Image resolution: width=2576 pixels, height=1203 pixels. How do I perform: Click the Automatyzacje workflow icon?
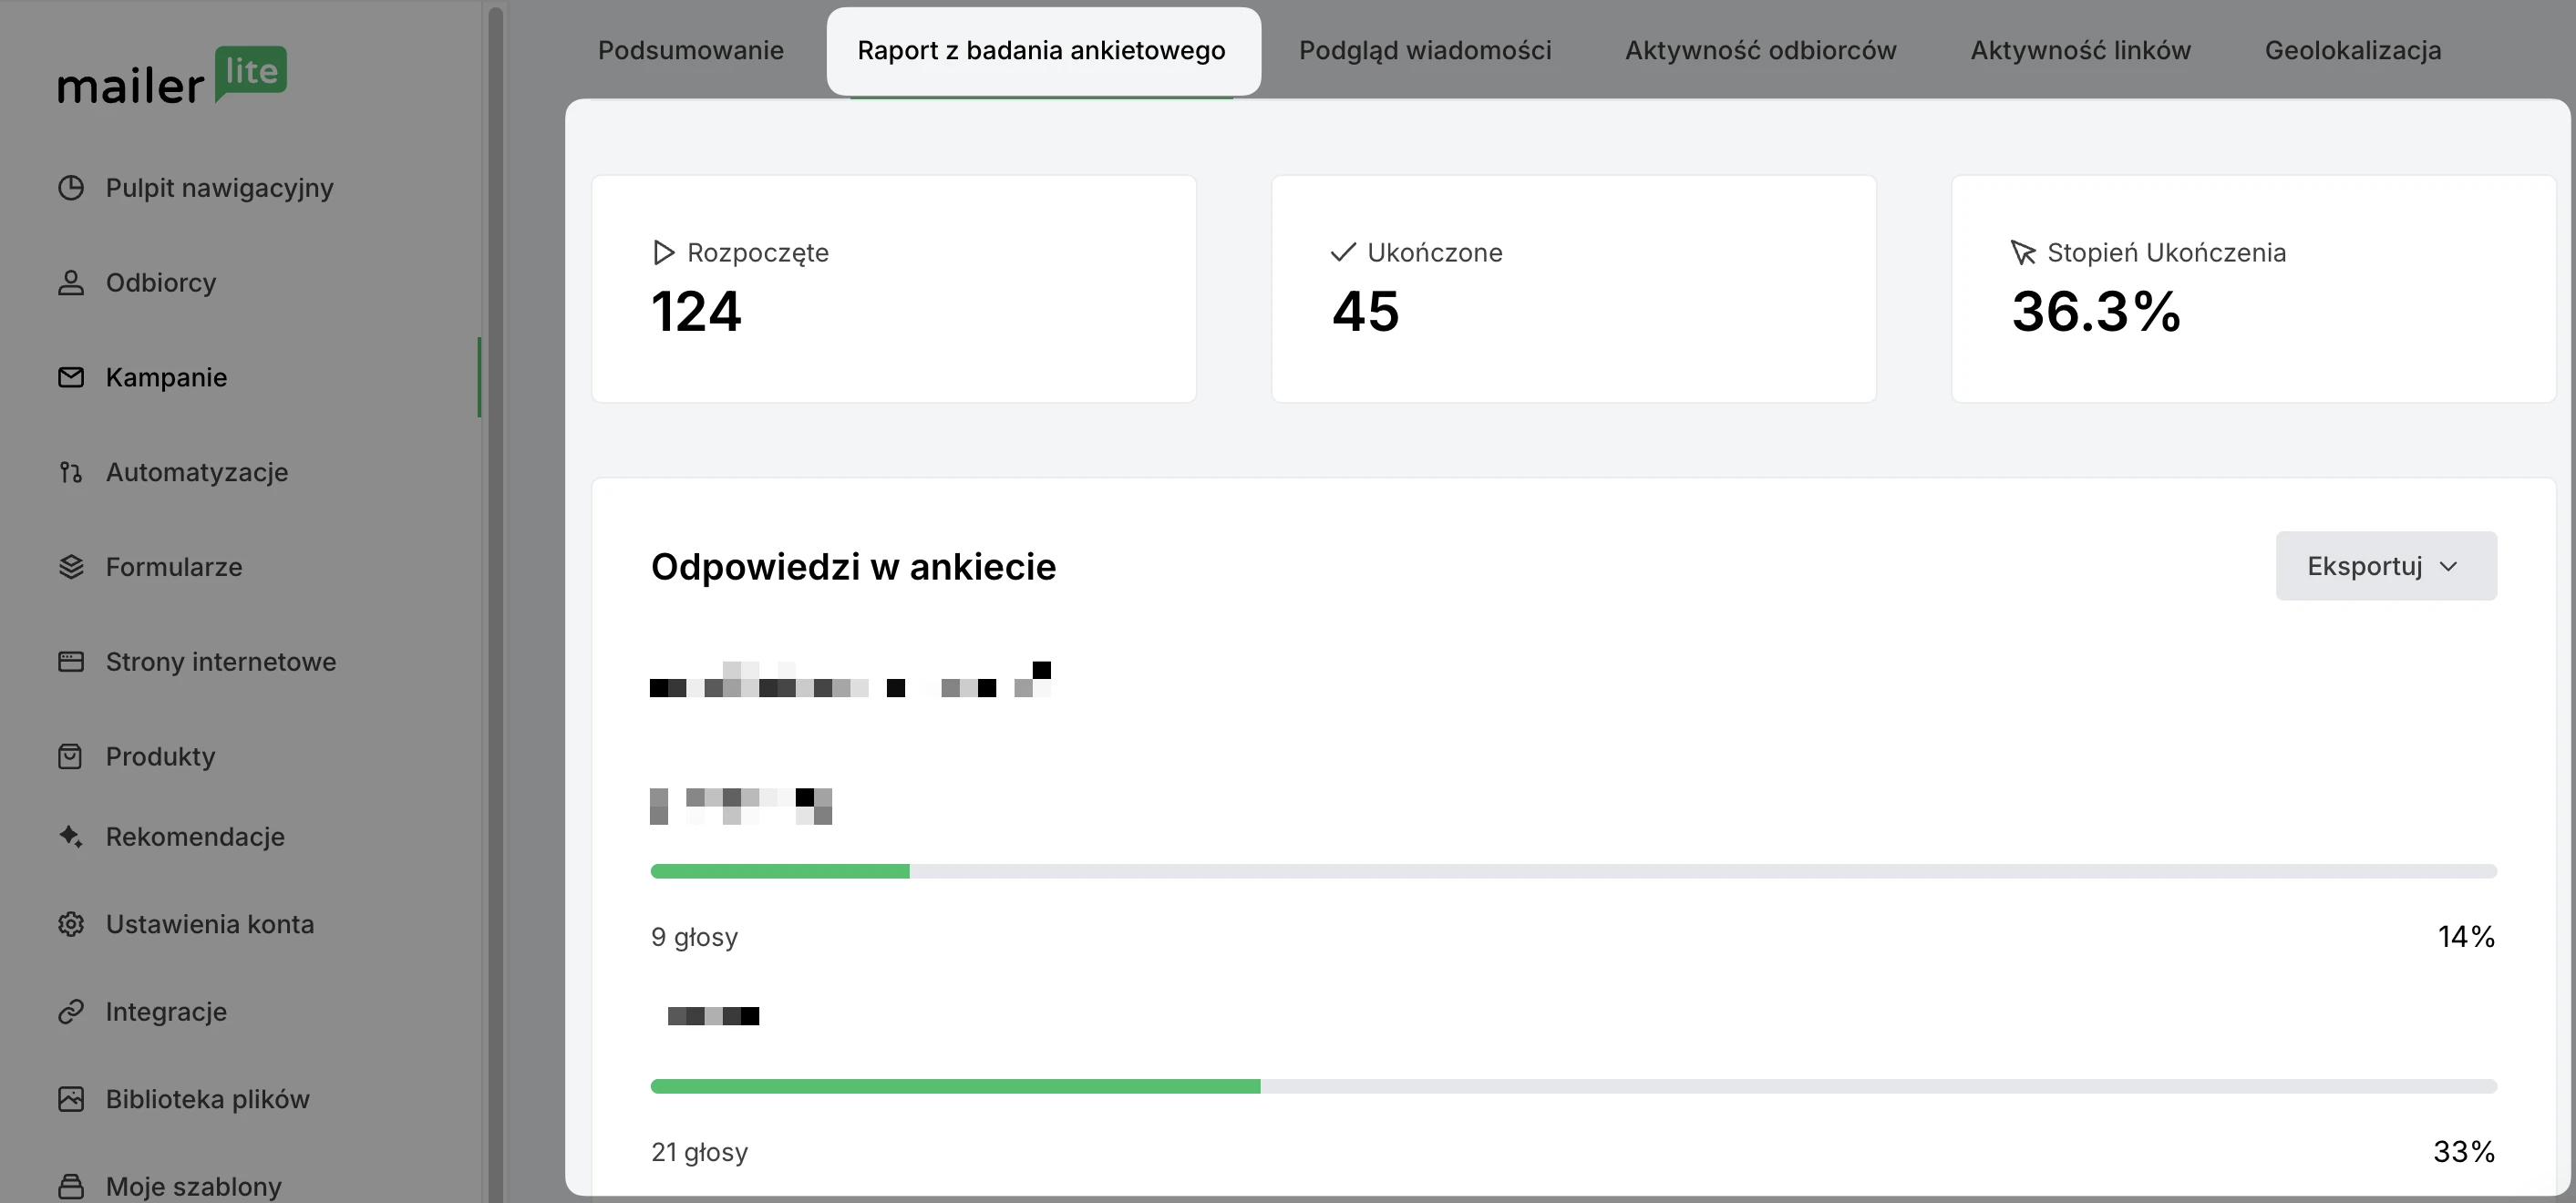coord(71,472)
